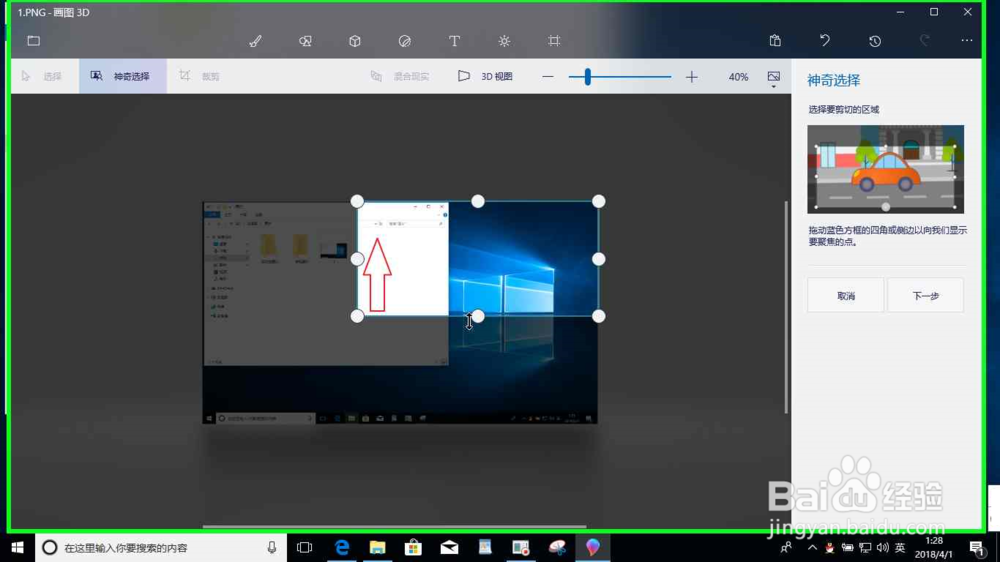Click the 40% zoom value

pyautogui.click(x=738, y=77)
